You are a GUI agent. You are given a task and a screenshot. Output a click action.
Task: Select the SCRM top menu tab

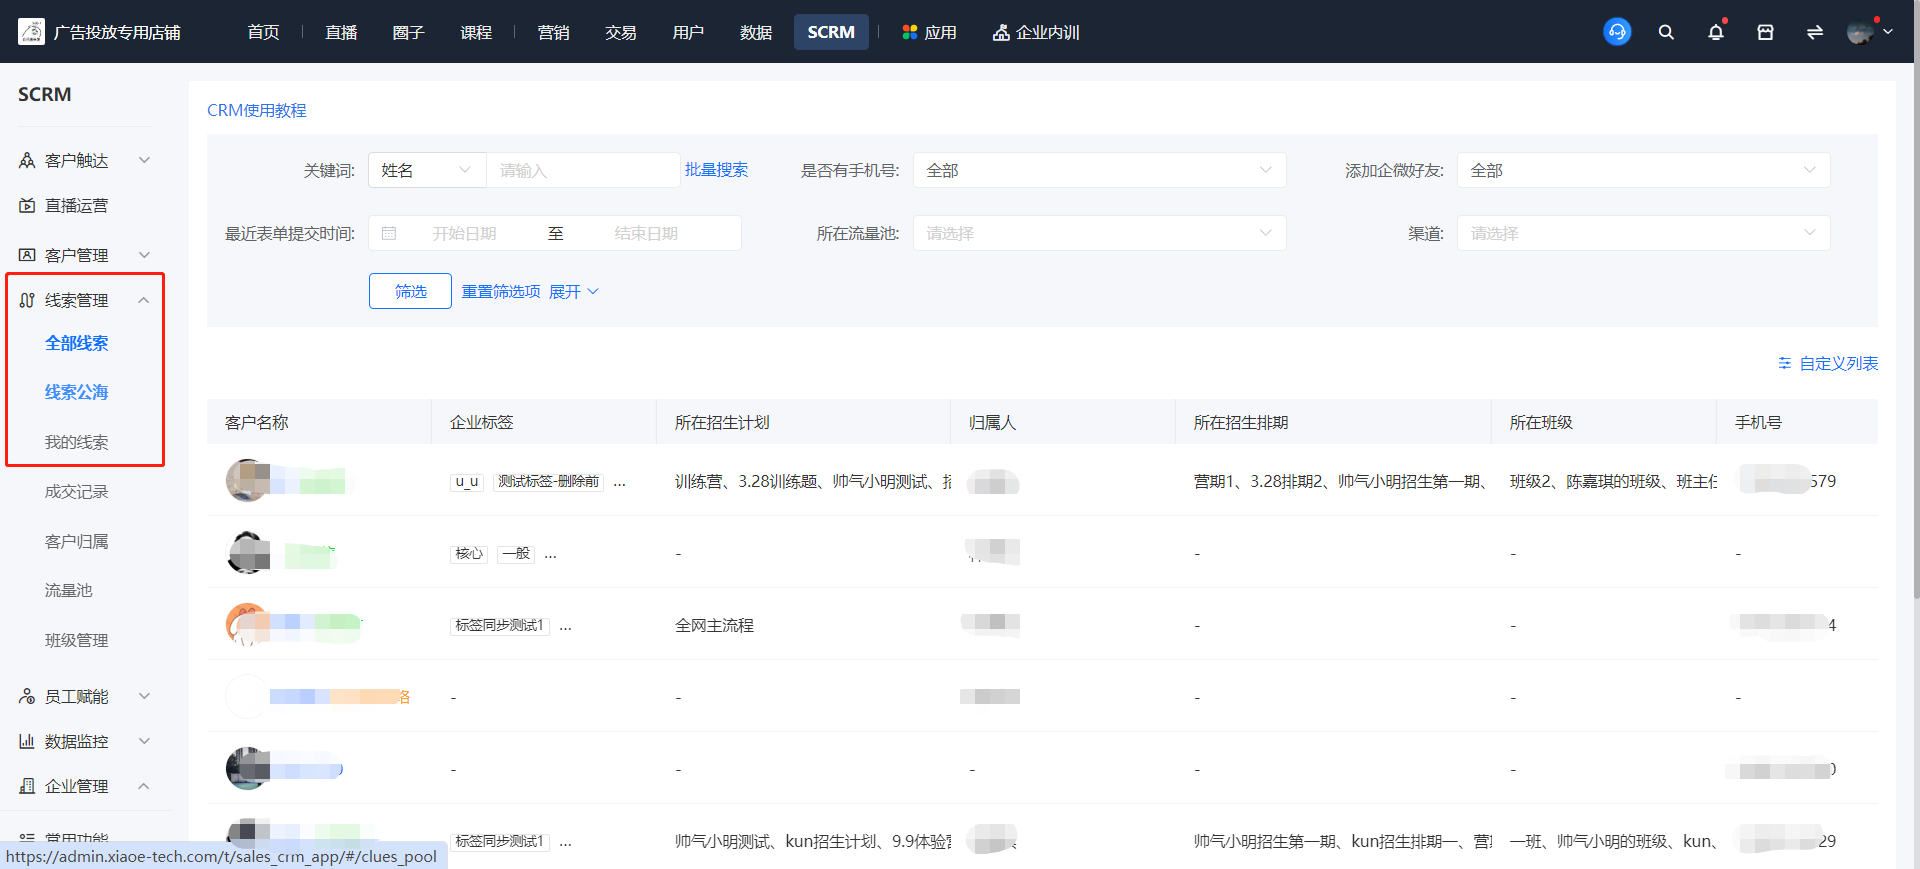(831, 32)
